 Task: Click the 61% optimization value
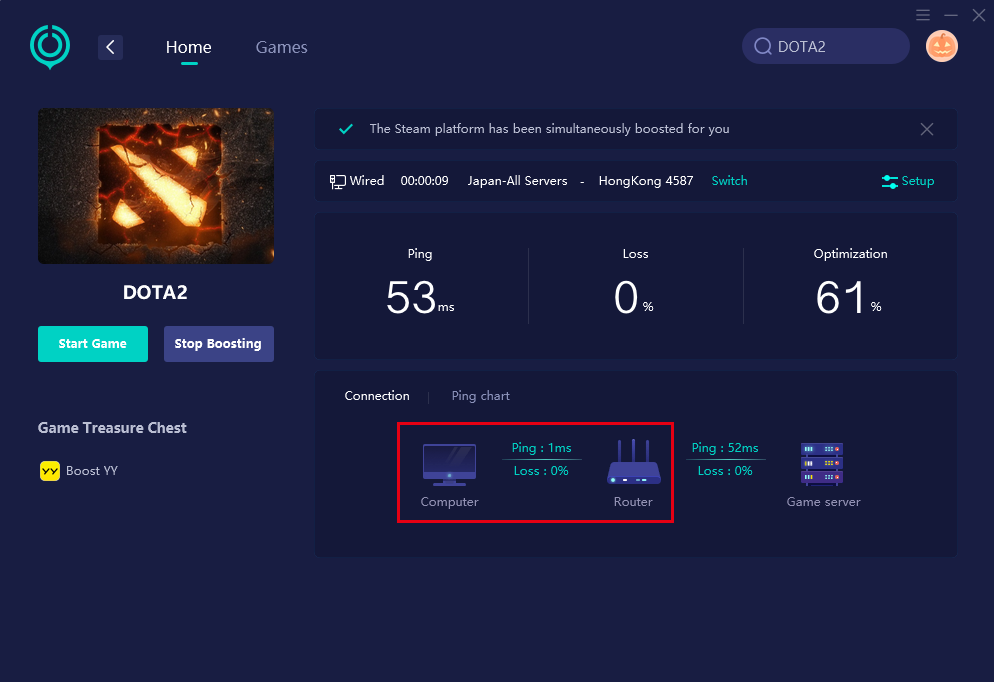(x=848, y=297)
